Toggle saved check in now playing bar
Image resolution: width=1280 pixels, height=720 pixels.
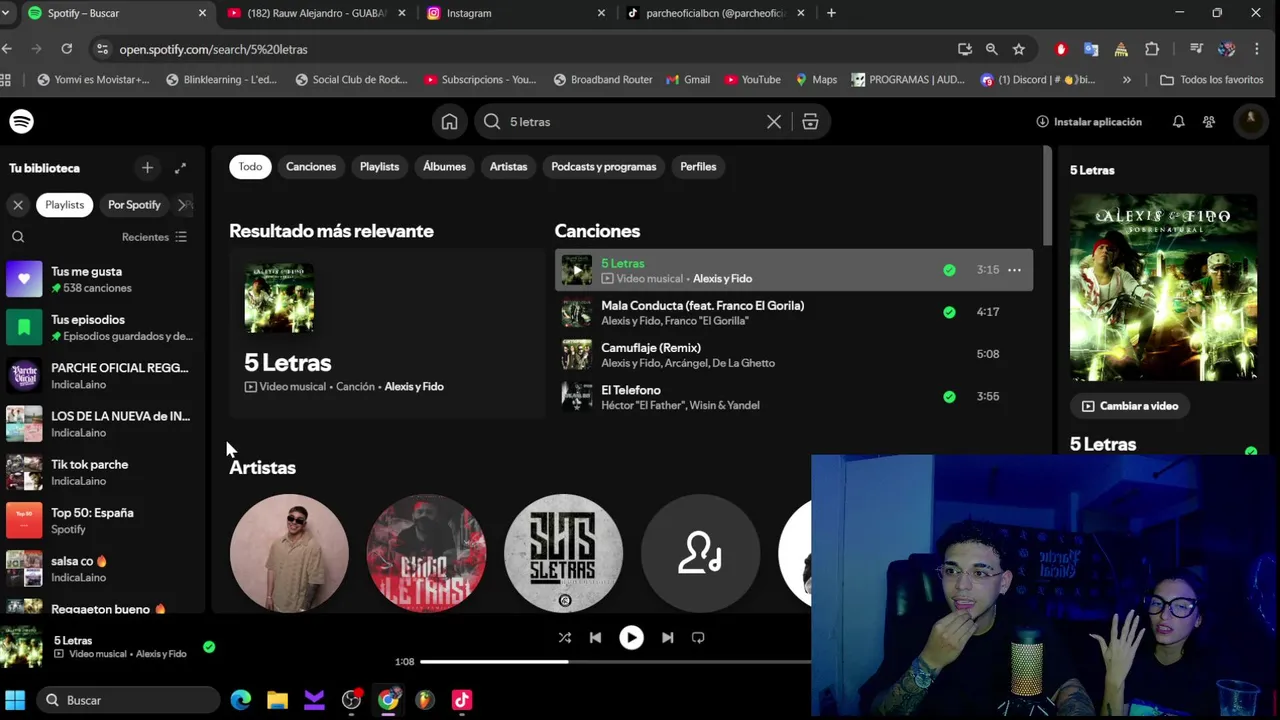pyautogui.click(x=209, y=647)
